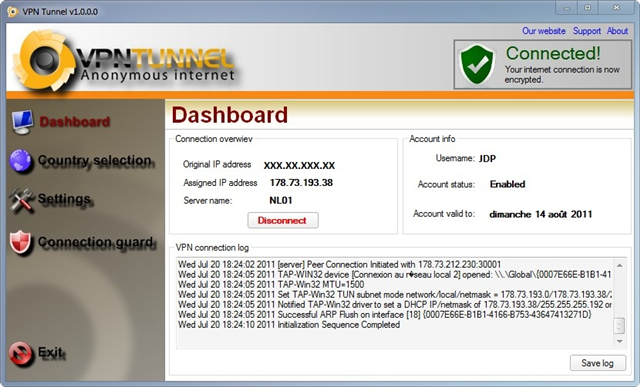Image resolution: width=640 pixels, height=387 pixels.
Task: Click server name value NL01
Action: click(x=281, y=200)
